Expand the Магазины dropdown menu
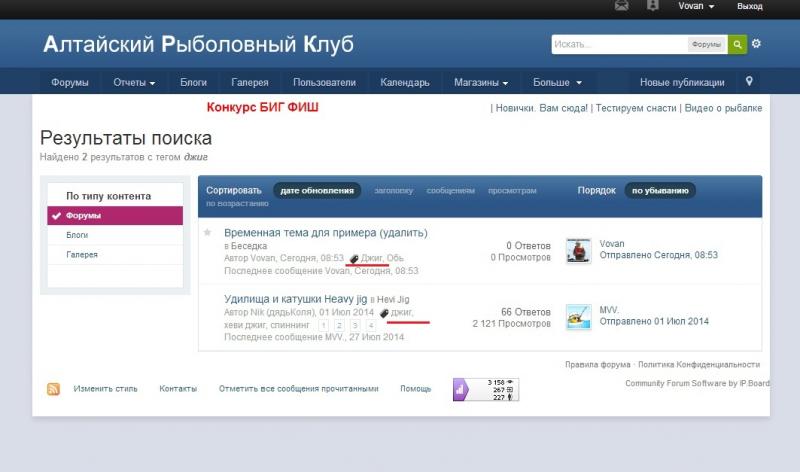The height and width of the screenshot is (472, 800). click(480, 82)
